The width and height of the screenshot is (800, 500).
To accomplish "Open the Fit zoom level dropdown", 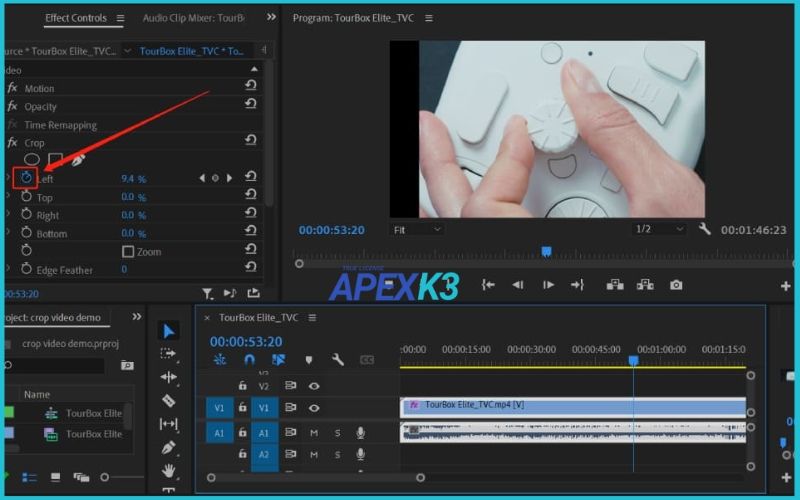I will click(x=417, y=230).
